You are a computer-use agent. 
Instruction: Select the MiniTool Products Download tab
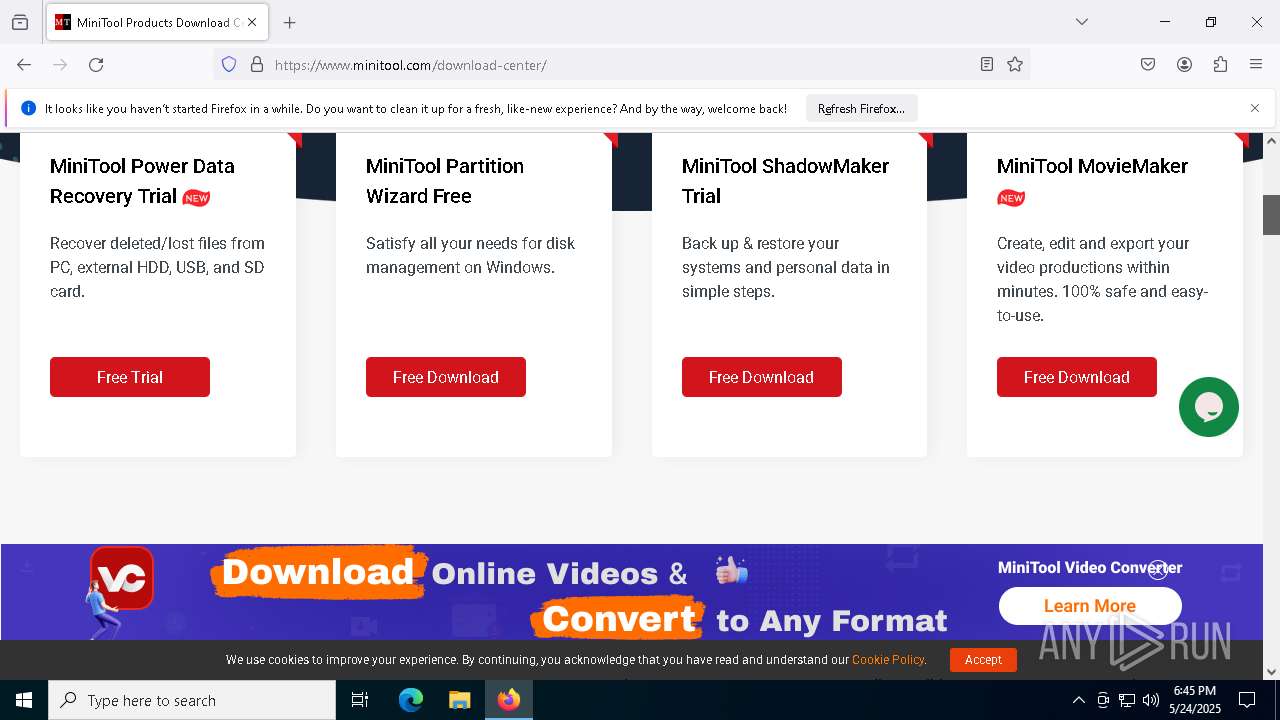[x=157, y=22]
